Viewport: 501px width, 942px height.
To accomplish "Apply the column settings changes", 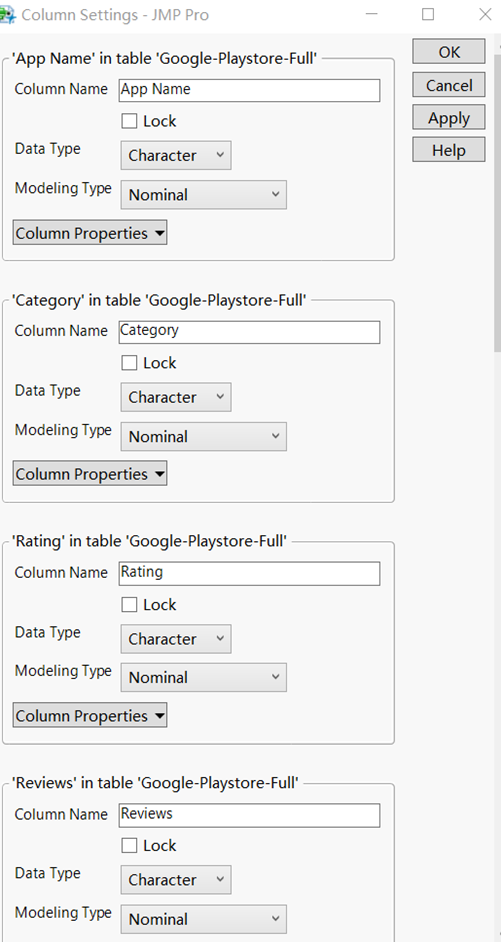I will coord(449,118).
